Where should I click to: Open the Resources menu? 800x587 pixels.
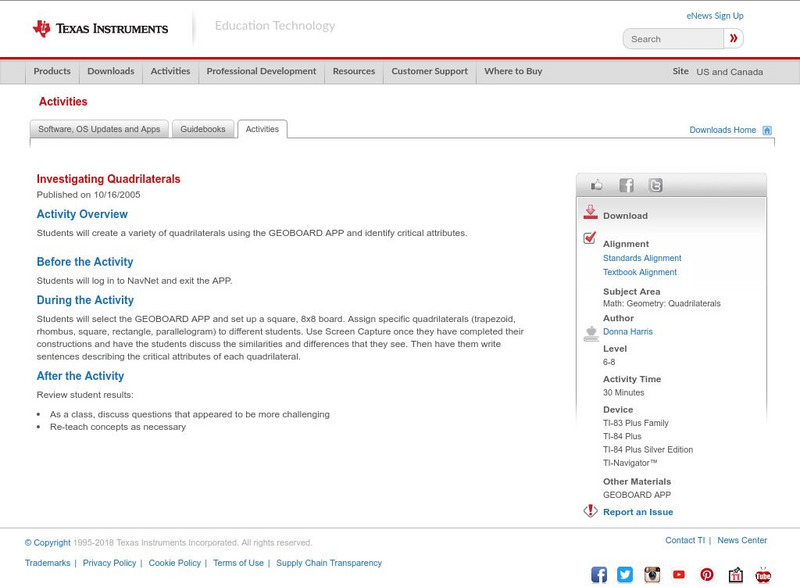(x=354, y=71)
